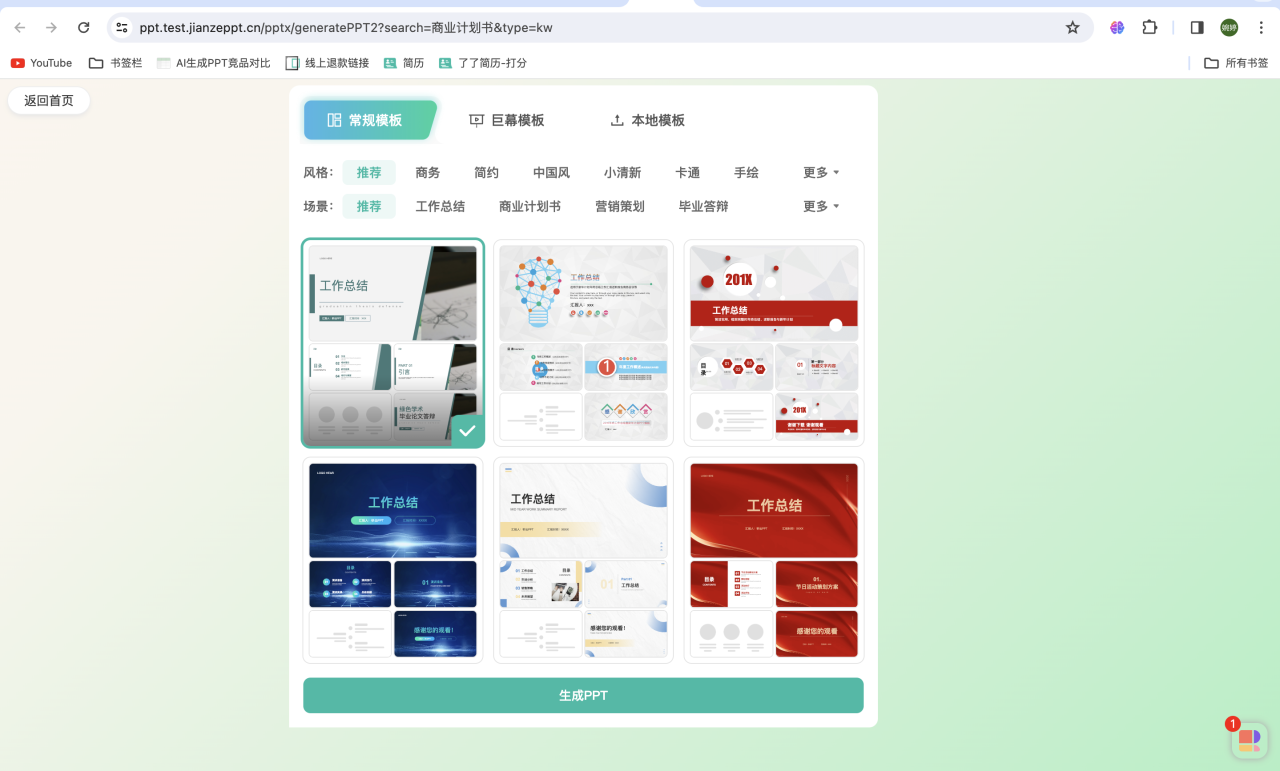Viewport: 1280px width, 771px height.
Task: Select the lightbulb network 工作总结 template
Action: tap(584, 343)
